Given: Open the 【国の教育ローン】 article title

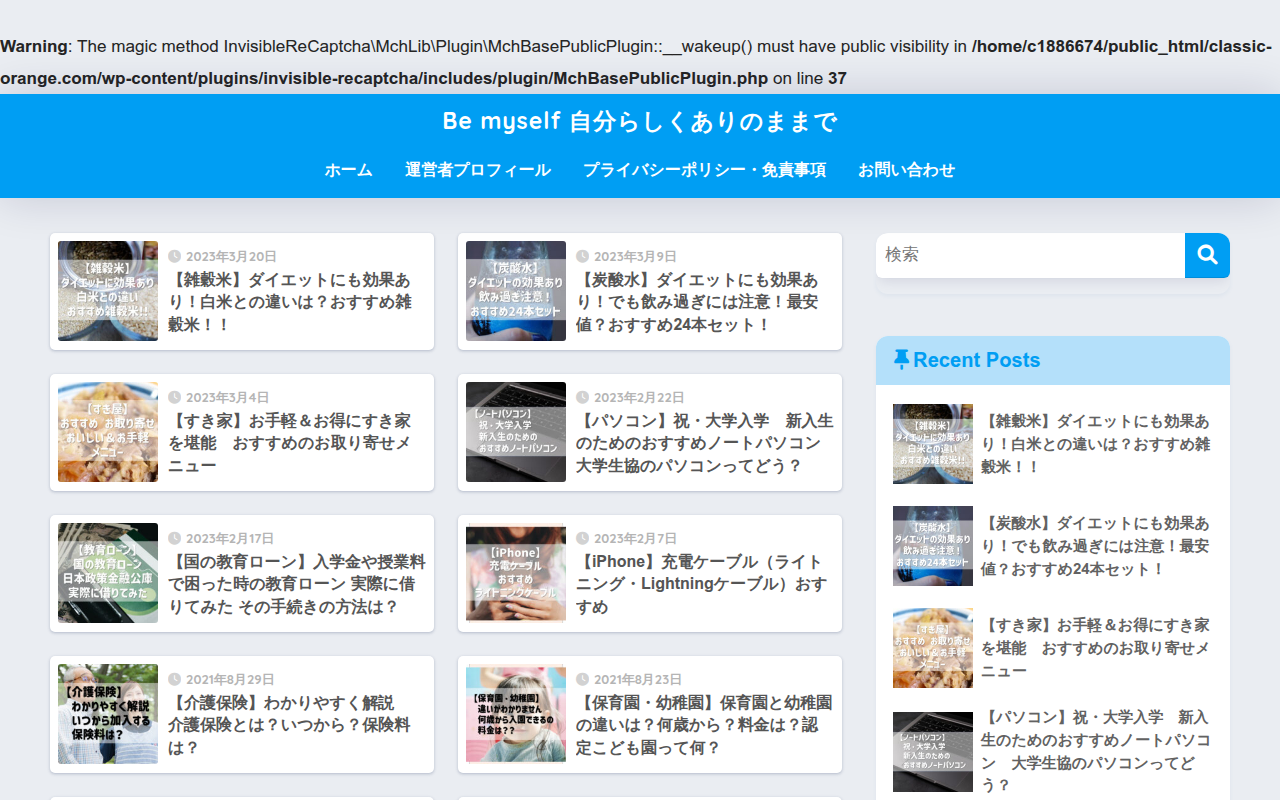Looking at the screenshot, I should click(x=297, y=584).
